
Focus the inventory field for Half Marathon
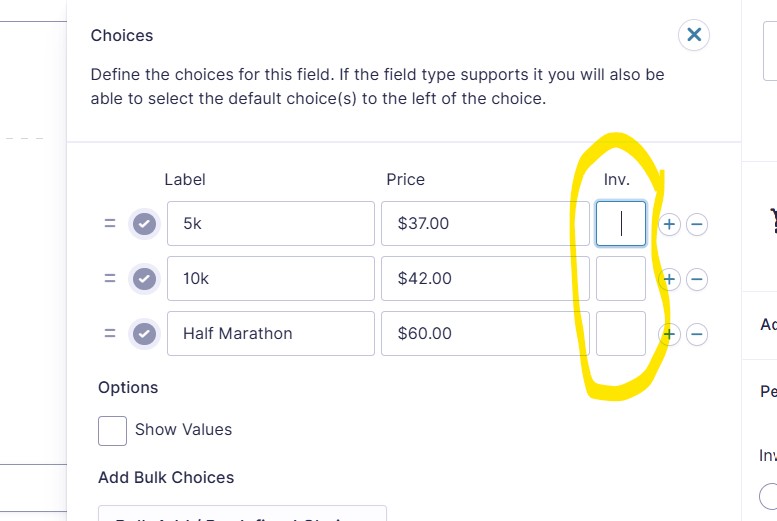click(x=620, y=334)
